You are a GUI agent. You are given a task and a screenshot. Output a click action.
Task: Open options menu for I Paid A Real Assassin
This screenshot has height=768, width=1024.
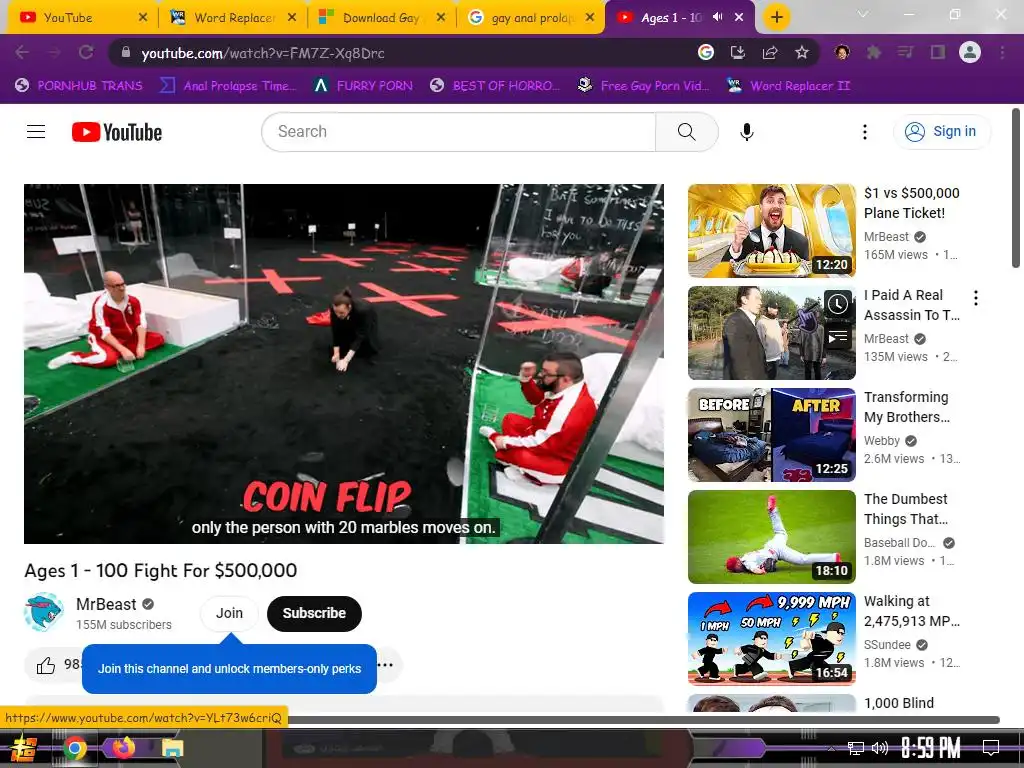coord(976,298)
